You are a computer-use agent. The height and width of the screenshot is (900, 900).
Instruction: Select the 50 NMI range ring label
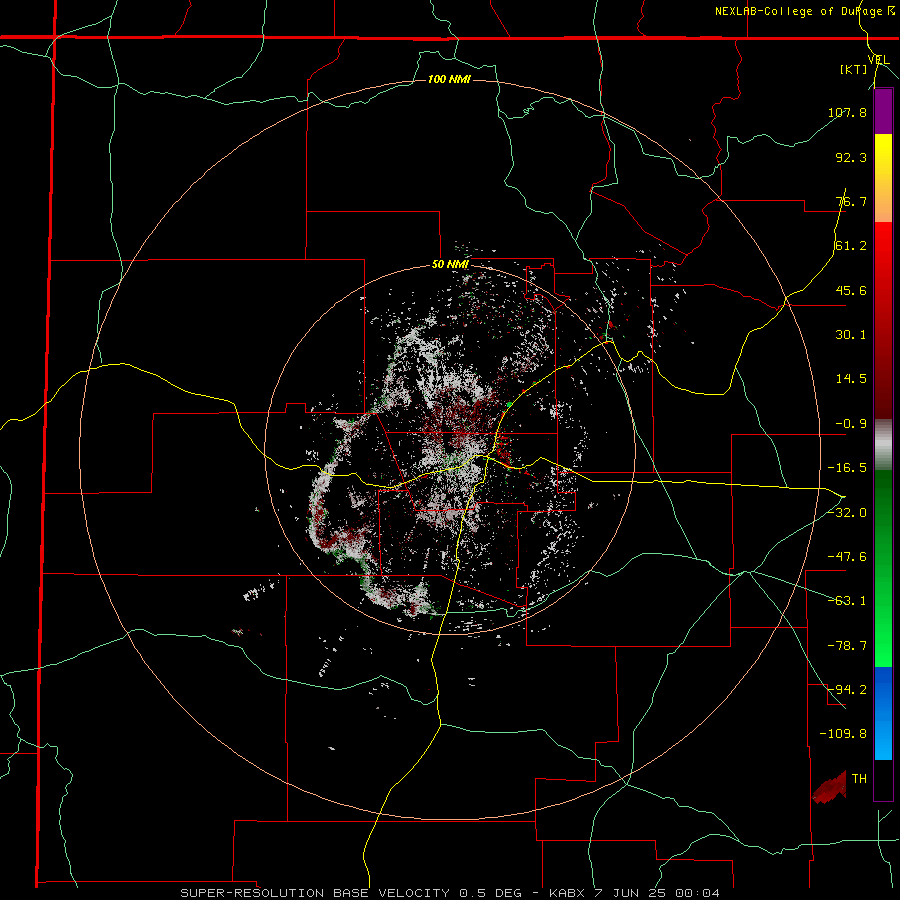451,265
